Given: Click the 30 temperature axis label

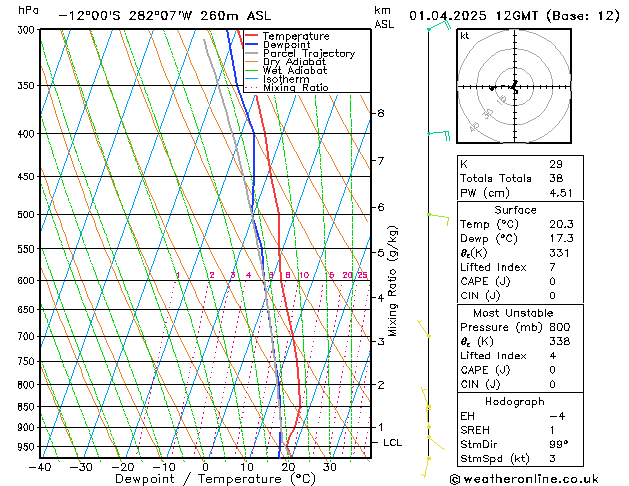Looking at the screenshot, I should click(x=330, y=467).
